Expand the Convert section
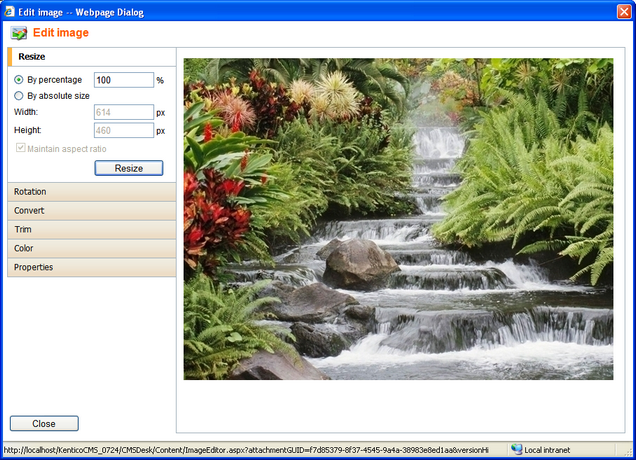The image size is (636, 460). [x=90, y=210]
